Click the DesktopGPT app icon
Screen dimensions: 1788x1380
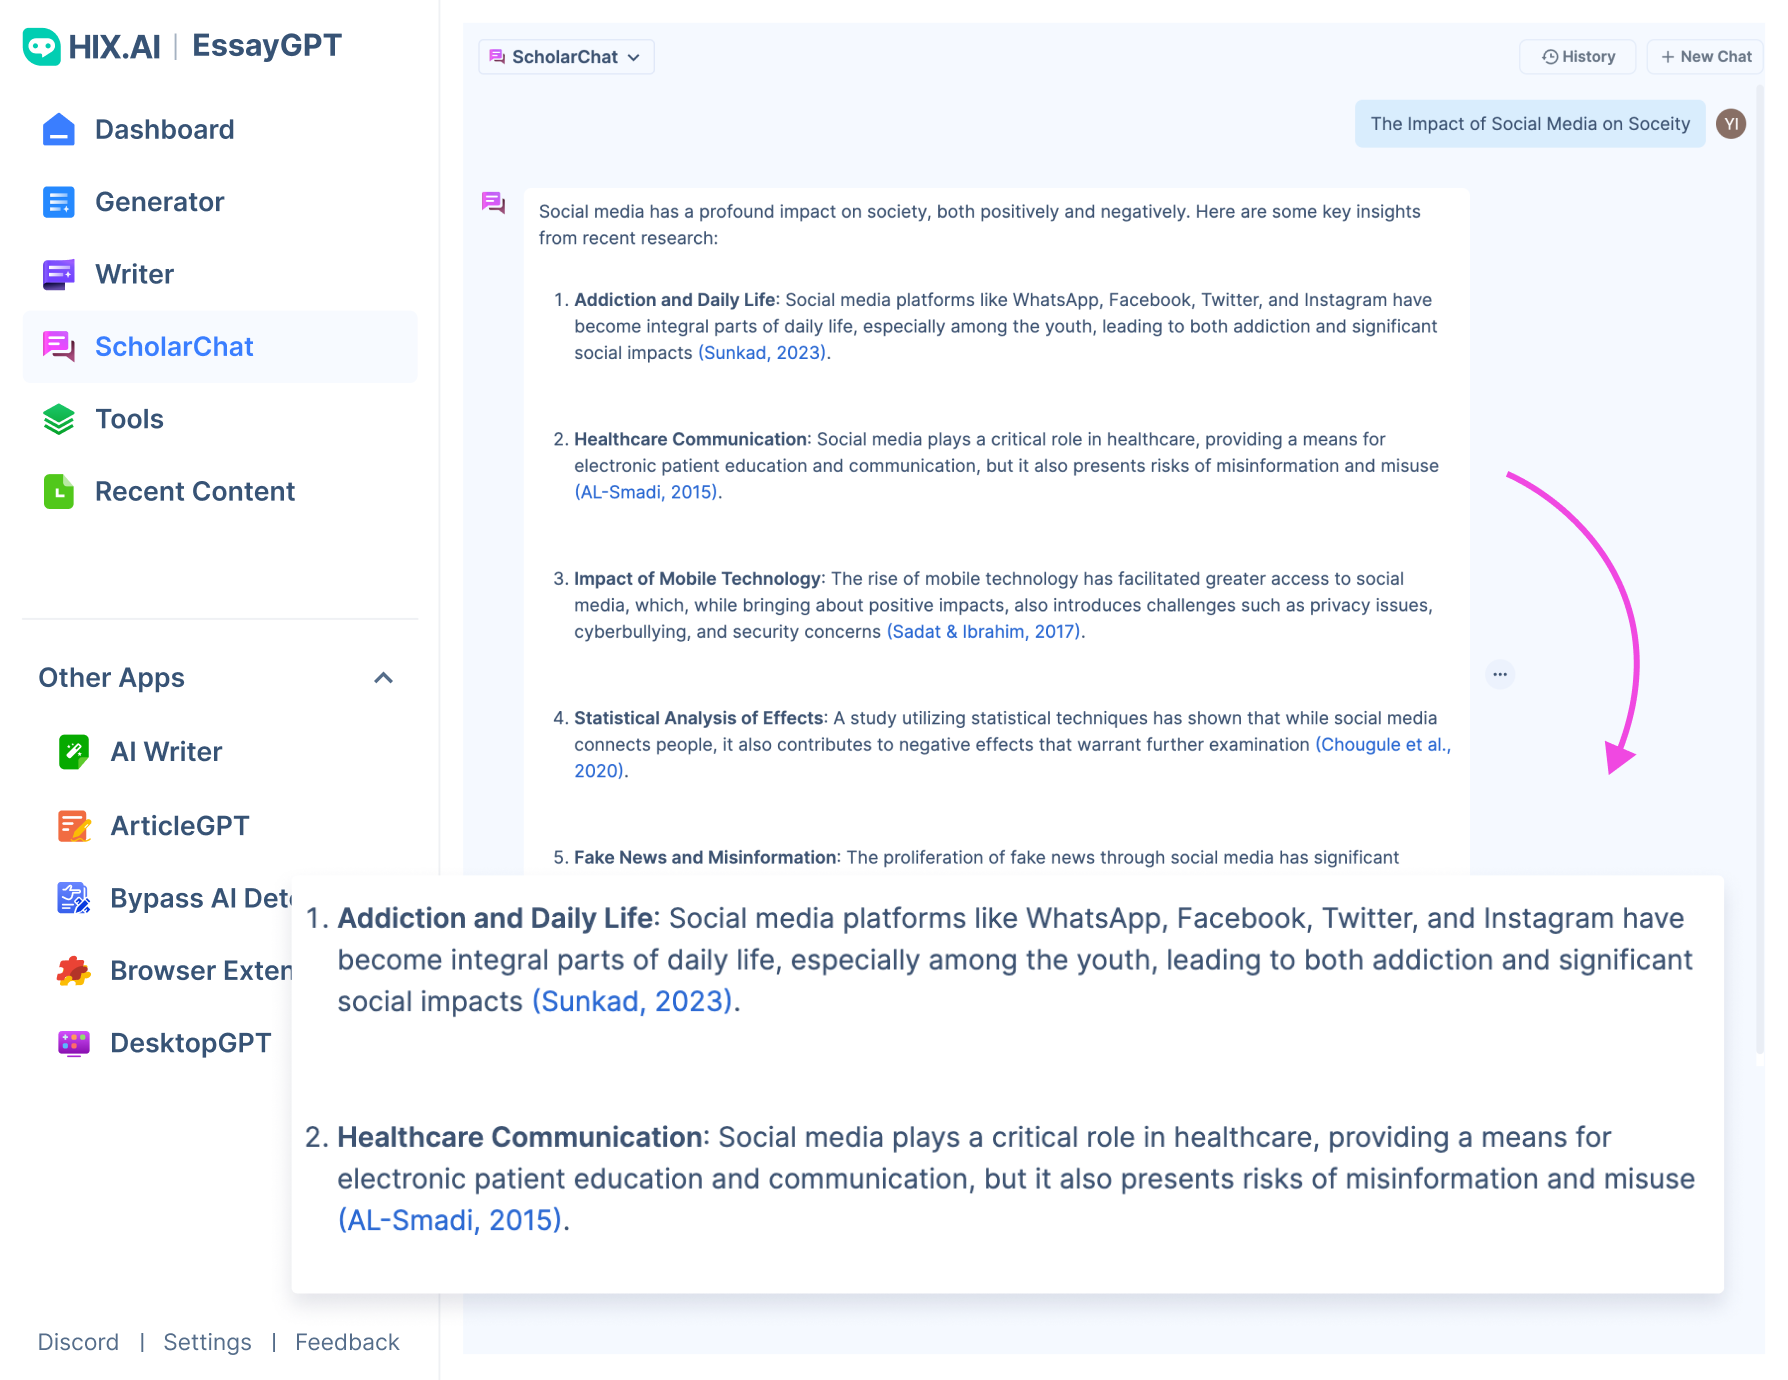(74, 1043)
